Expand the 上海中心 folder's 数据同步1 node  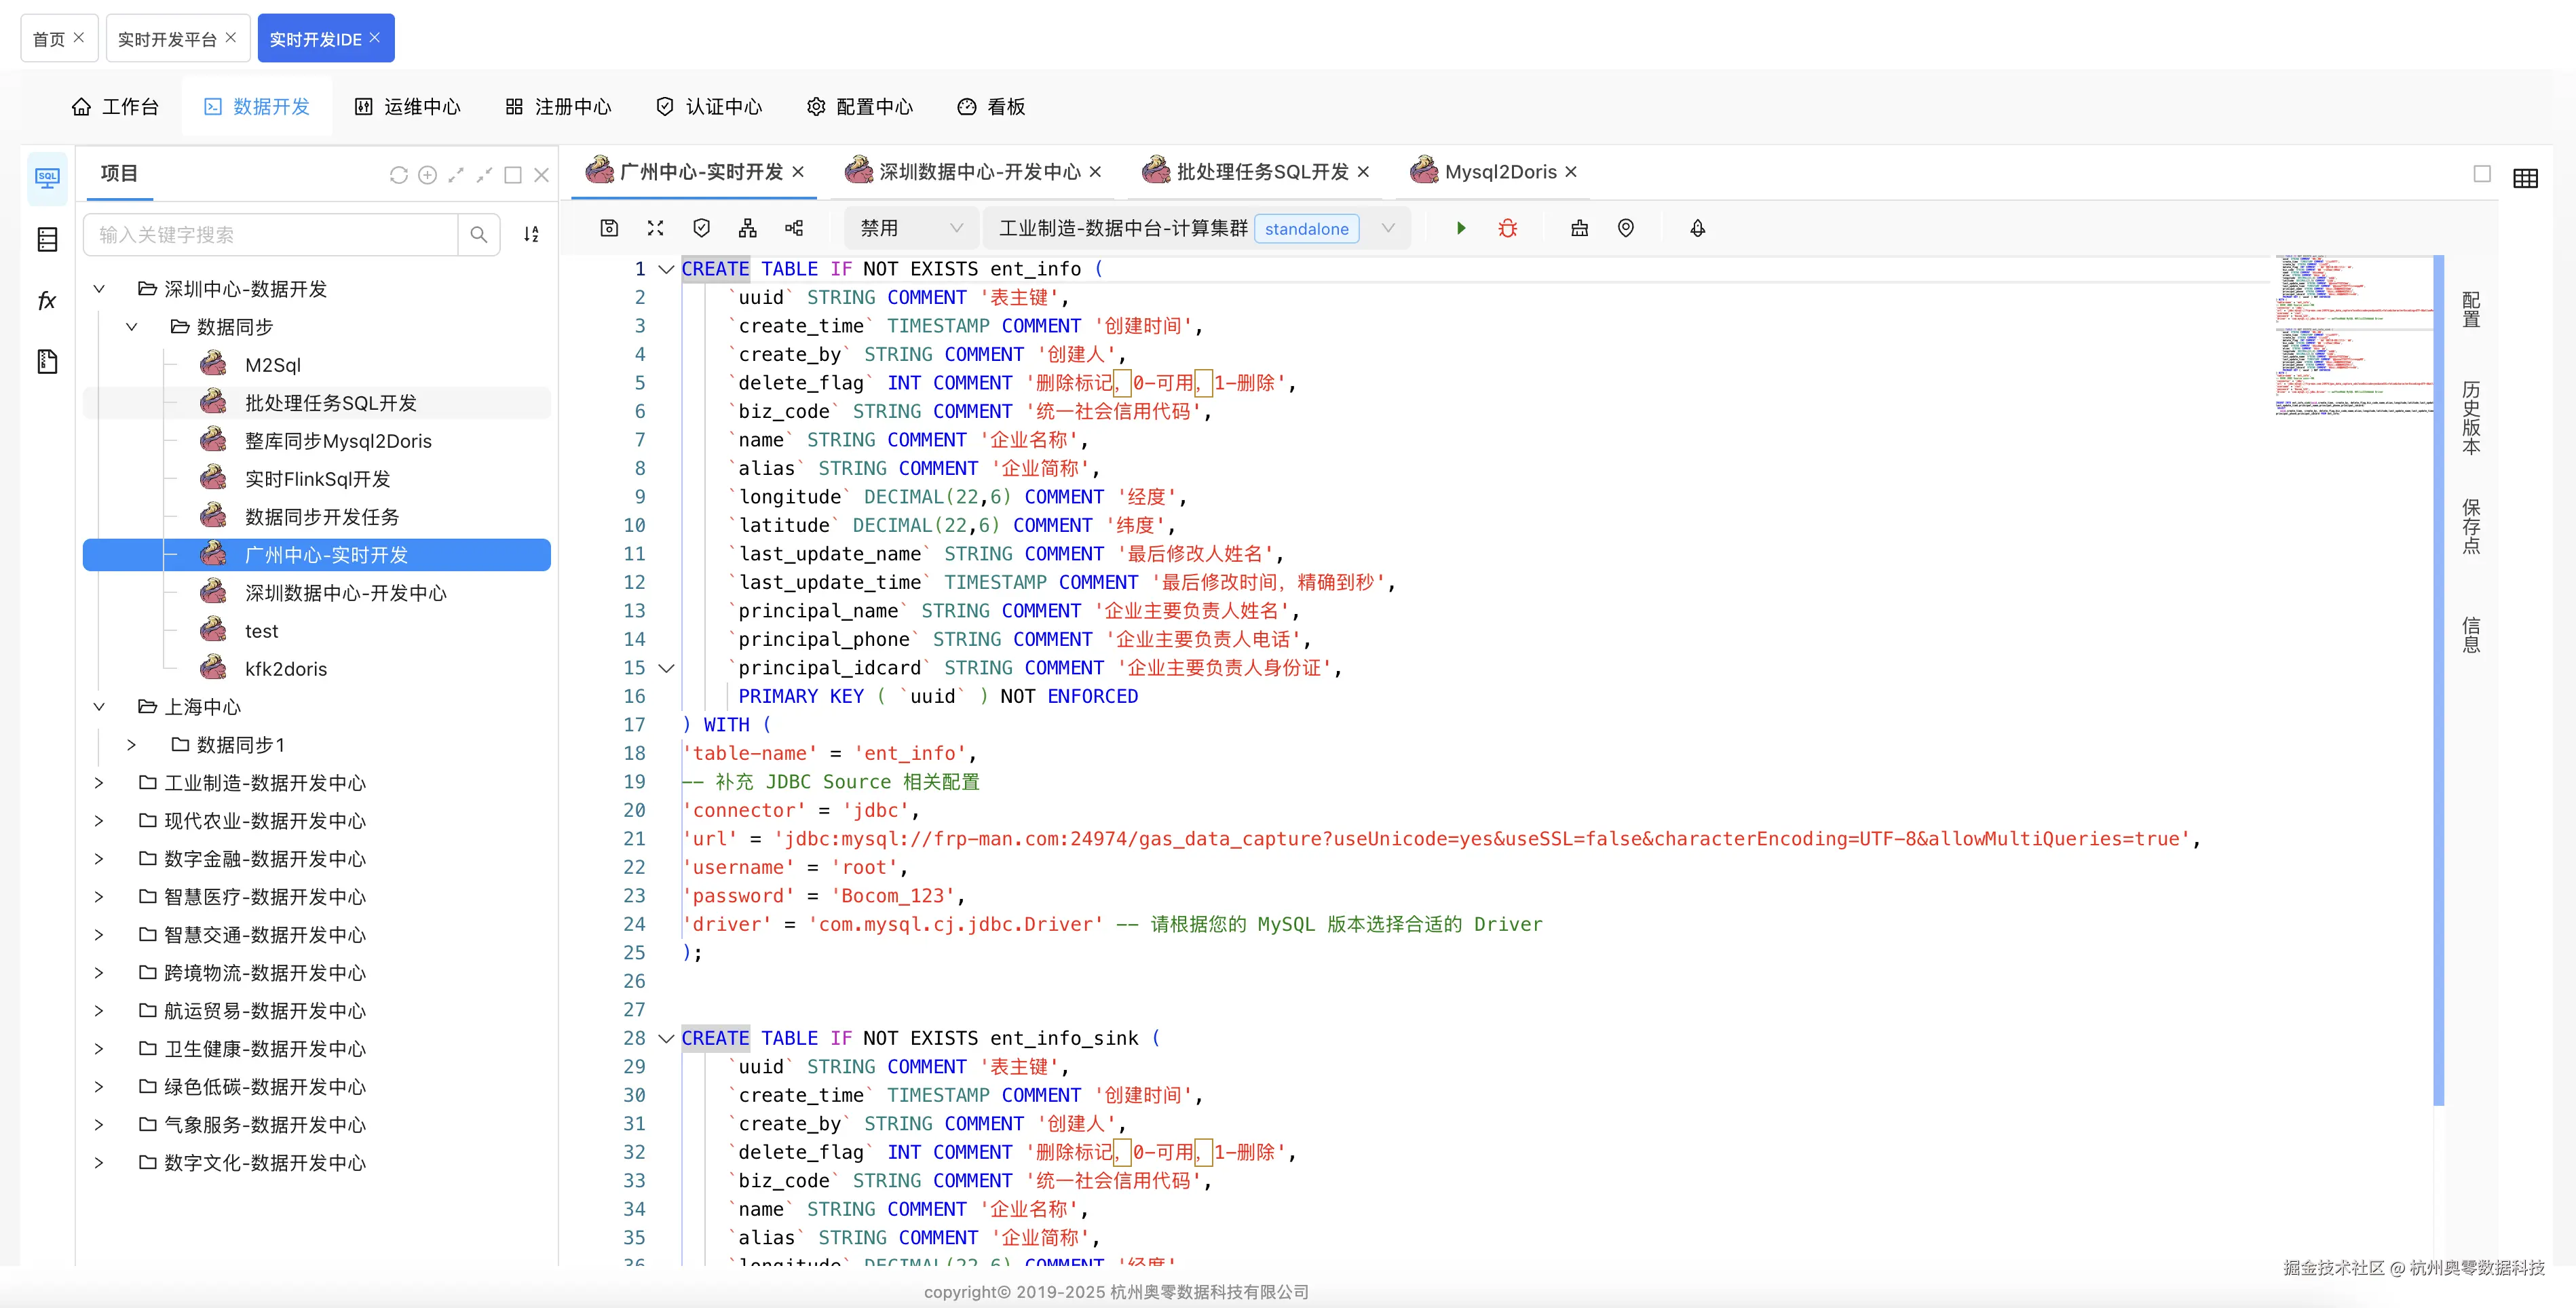(132, 744)
